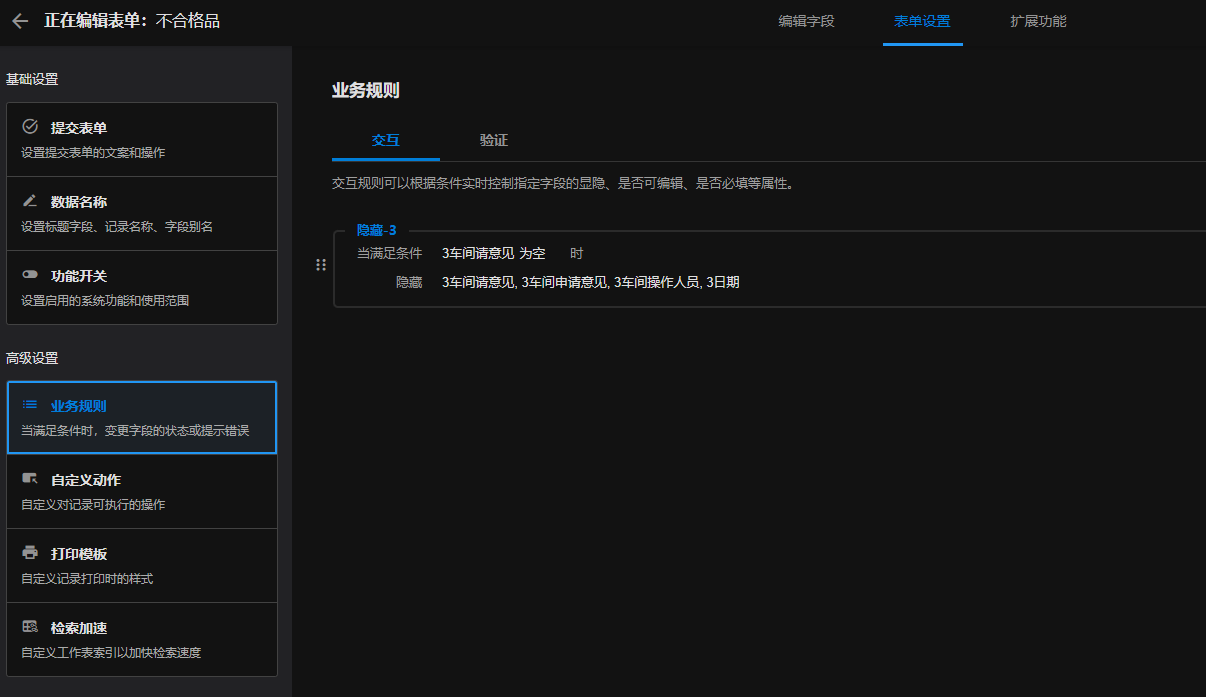The height and width of the screenshot is (697, 1206).
Task: Select the 交互 rules tab
Action: click(386, 140)
